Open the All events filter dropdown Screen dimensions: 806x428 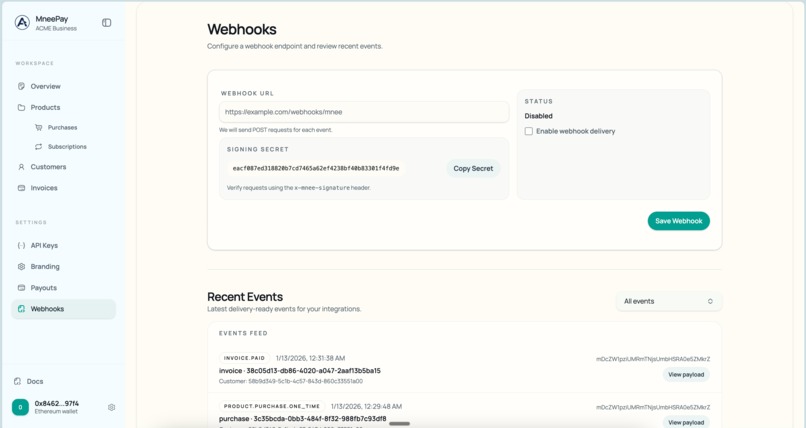click(x=669, y=301)
